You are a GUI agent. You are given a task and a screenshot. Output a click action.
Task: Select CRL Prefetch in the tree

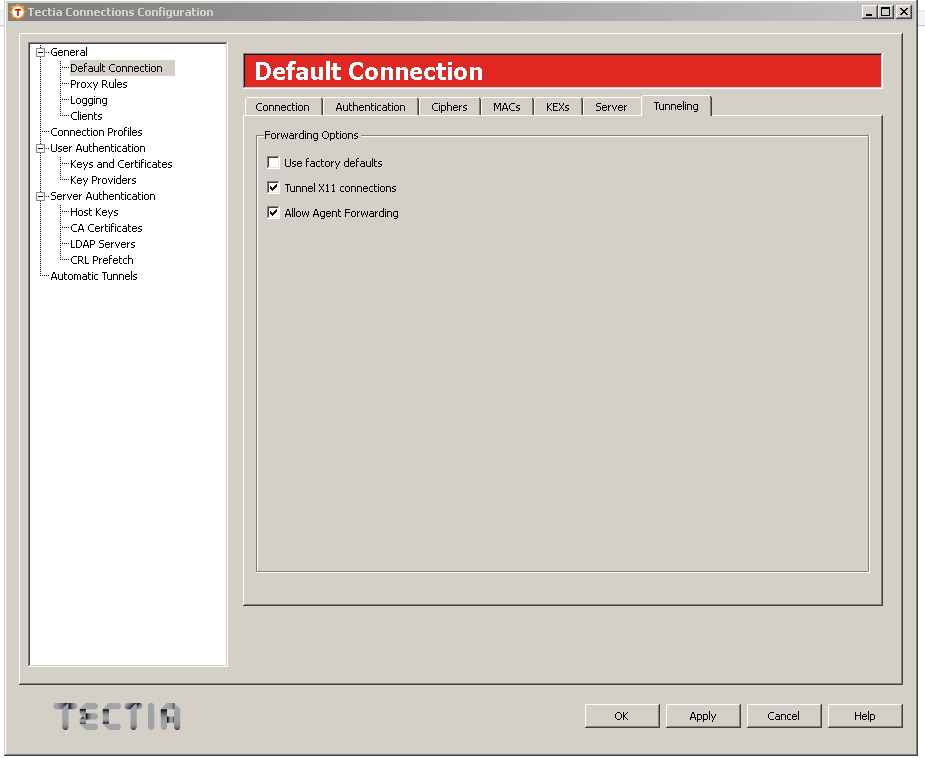(101, 260)
